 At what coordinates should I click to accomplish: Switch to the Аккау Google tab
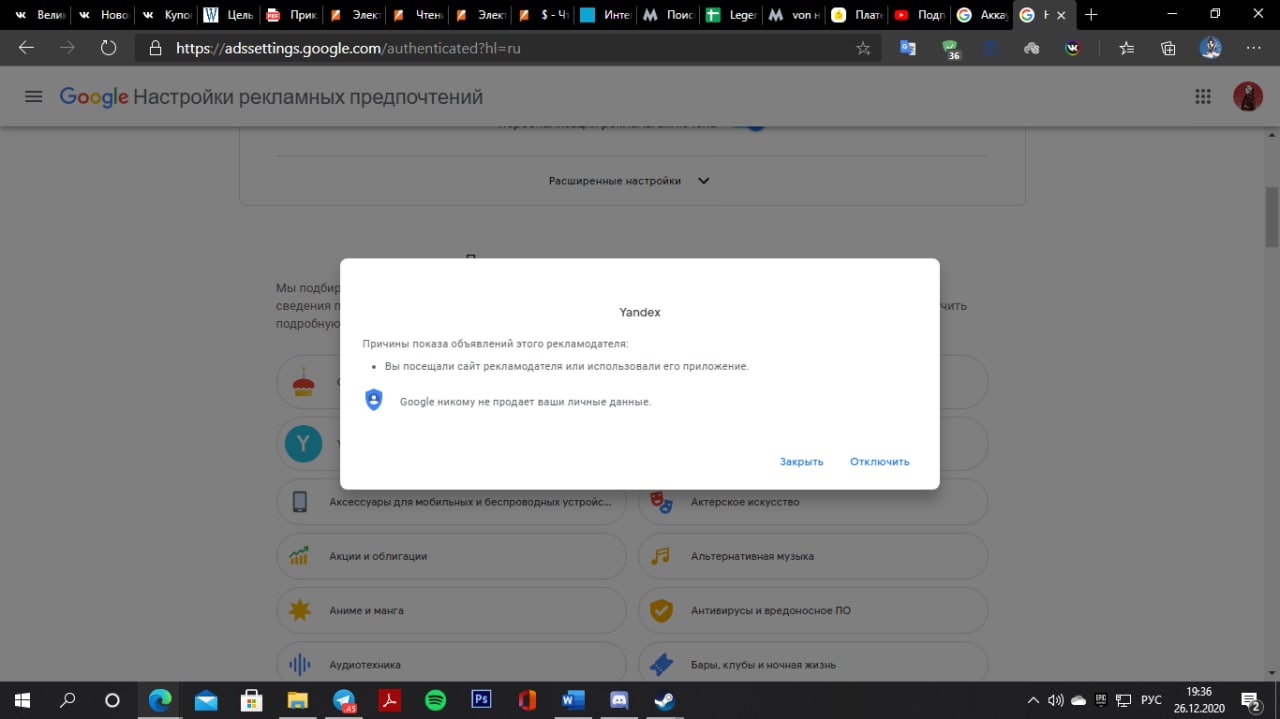984,15
